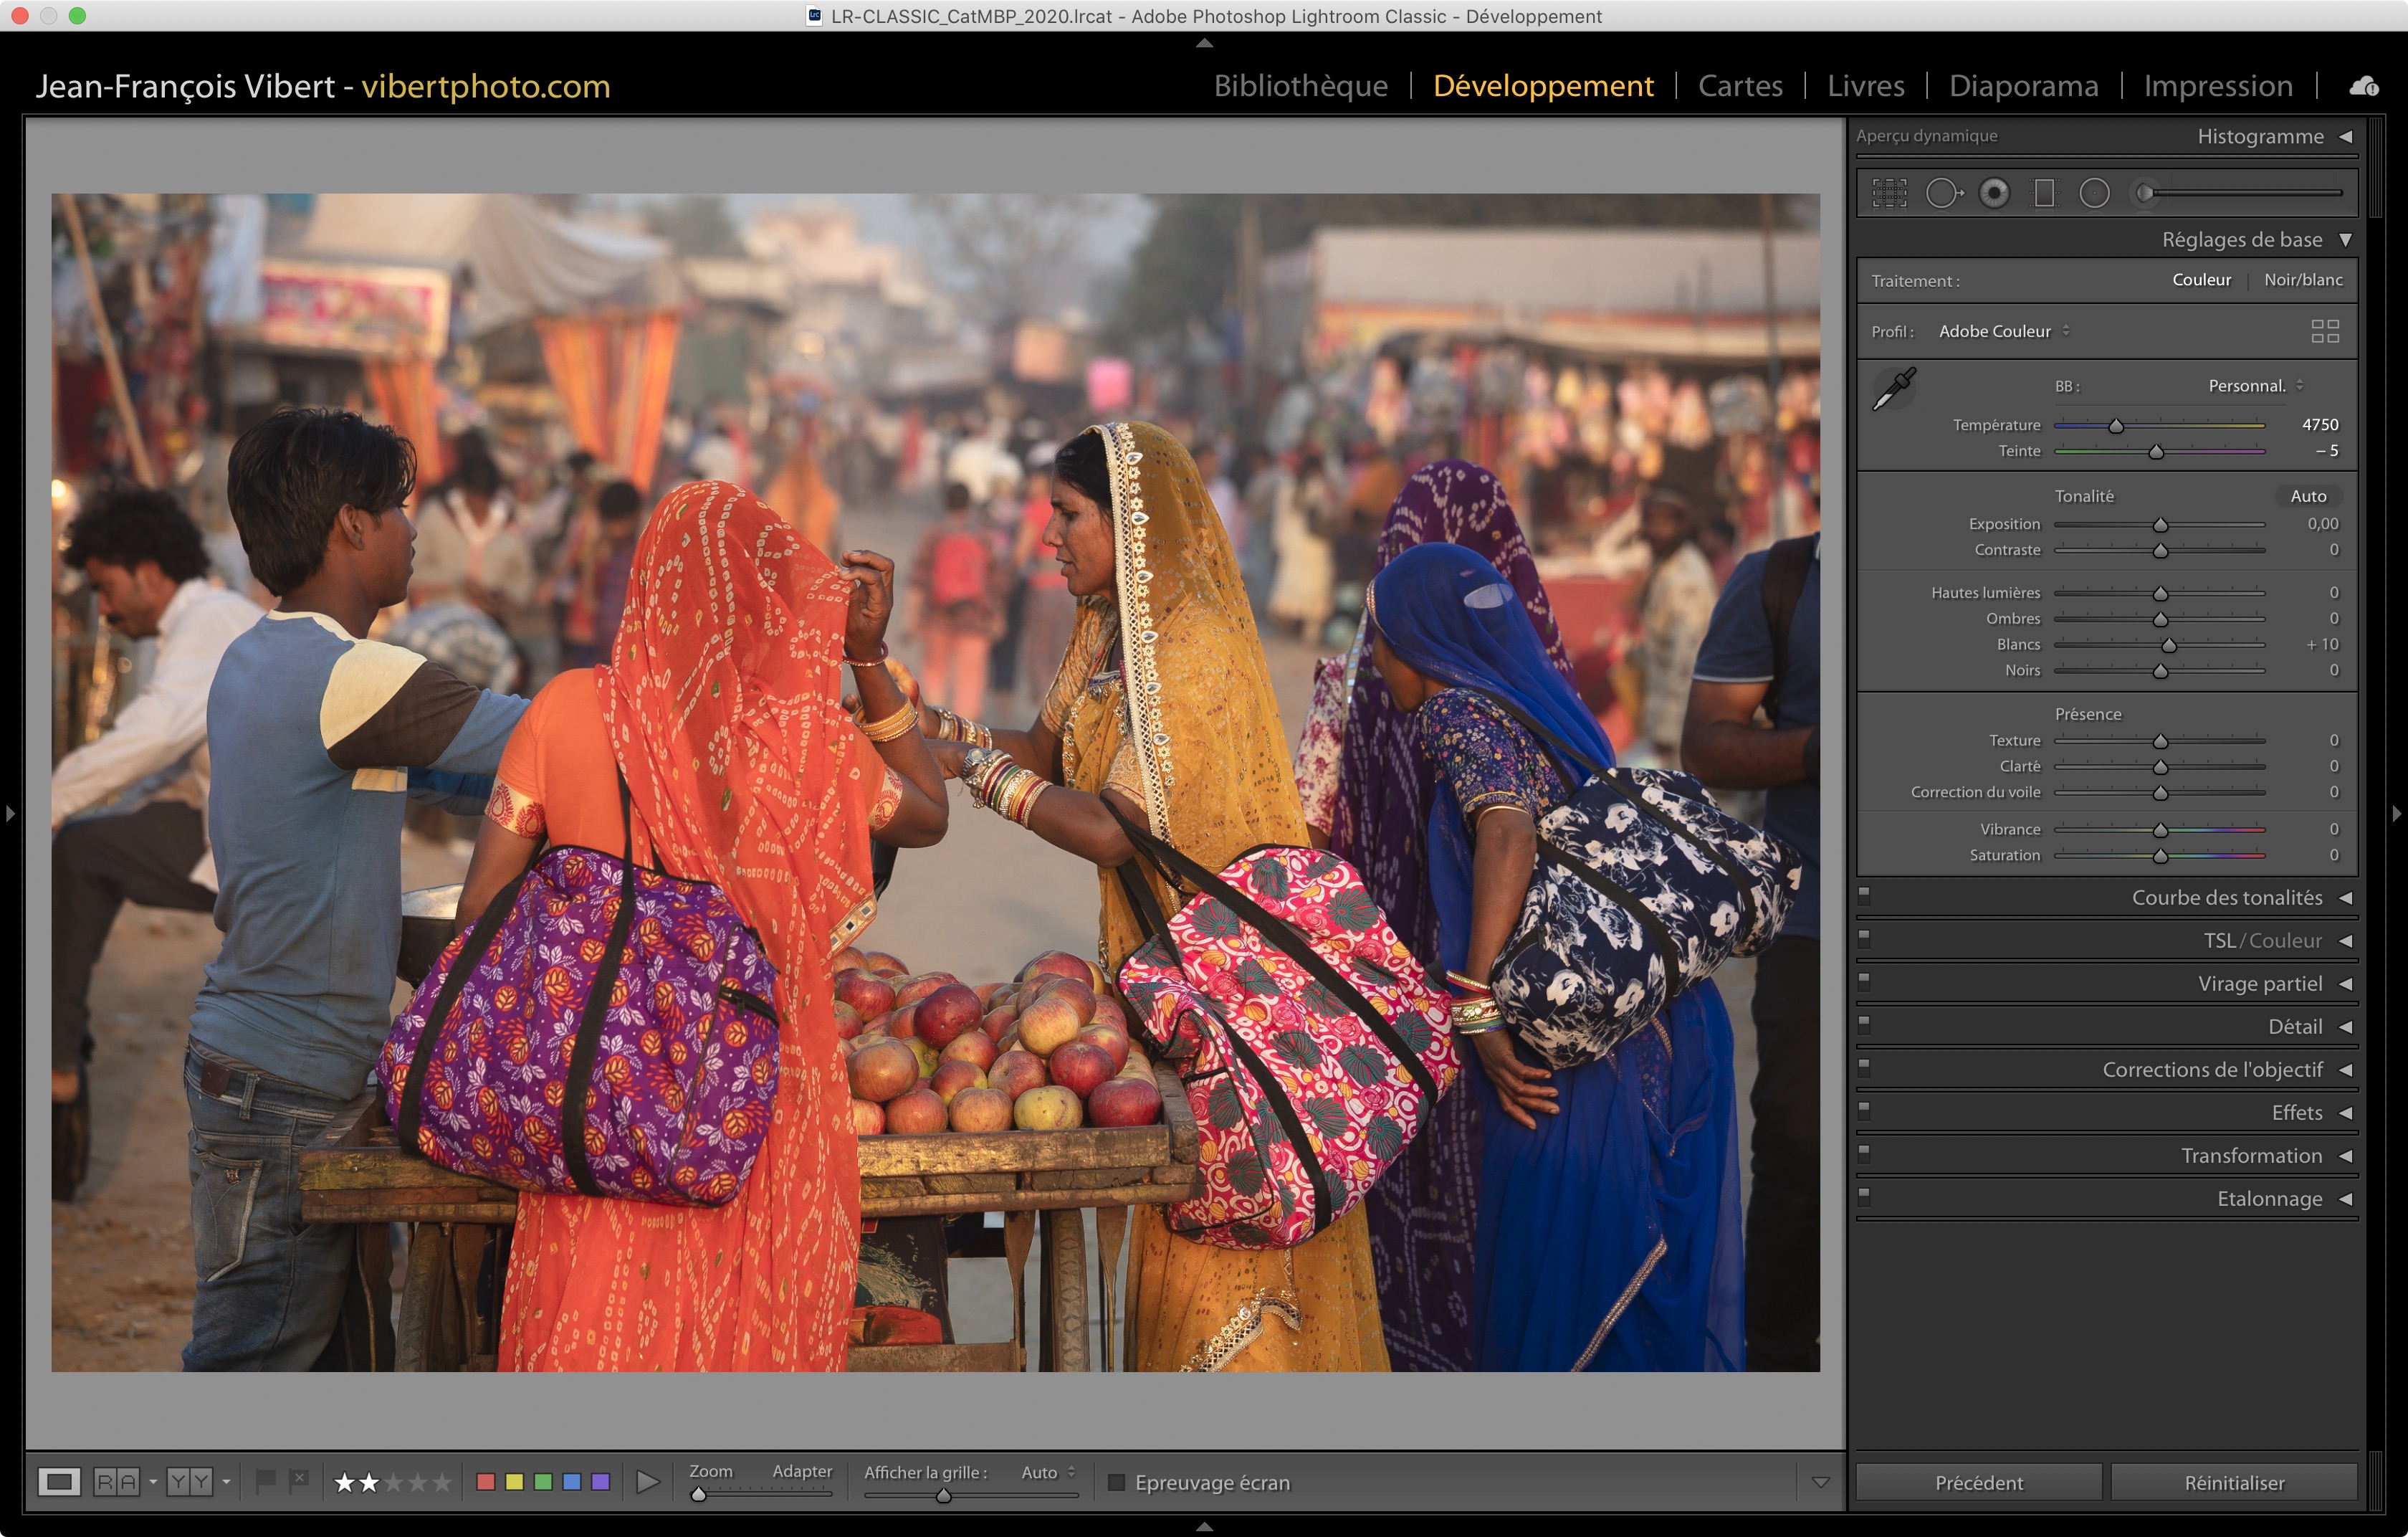Pick the white balance eyedropper

tap(1893, 388)
